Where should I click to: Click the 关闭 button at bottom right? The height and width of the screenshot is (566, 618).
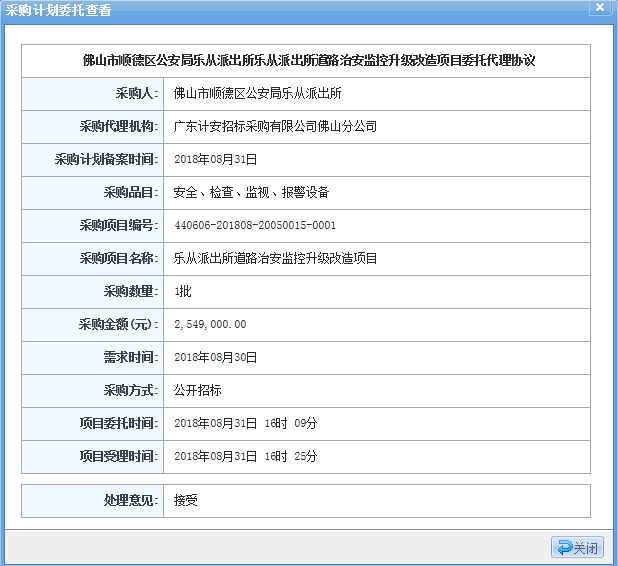[x=577, y=547]
